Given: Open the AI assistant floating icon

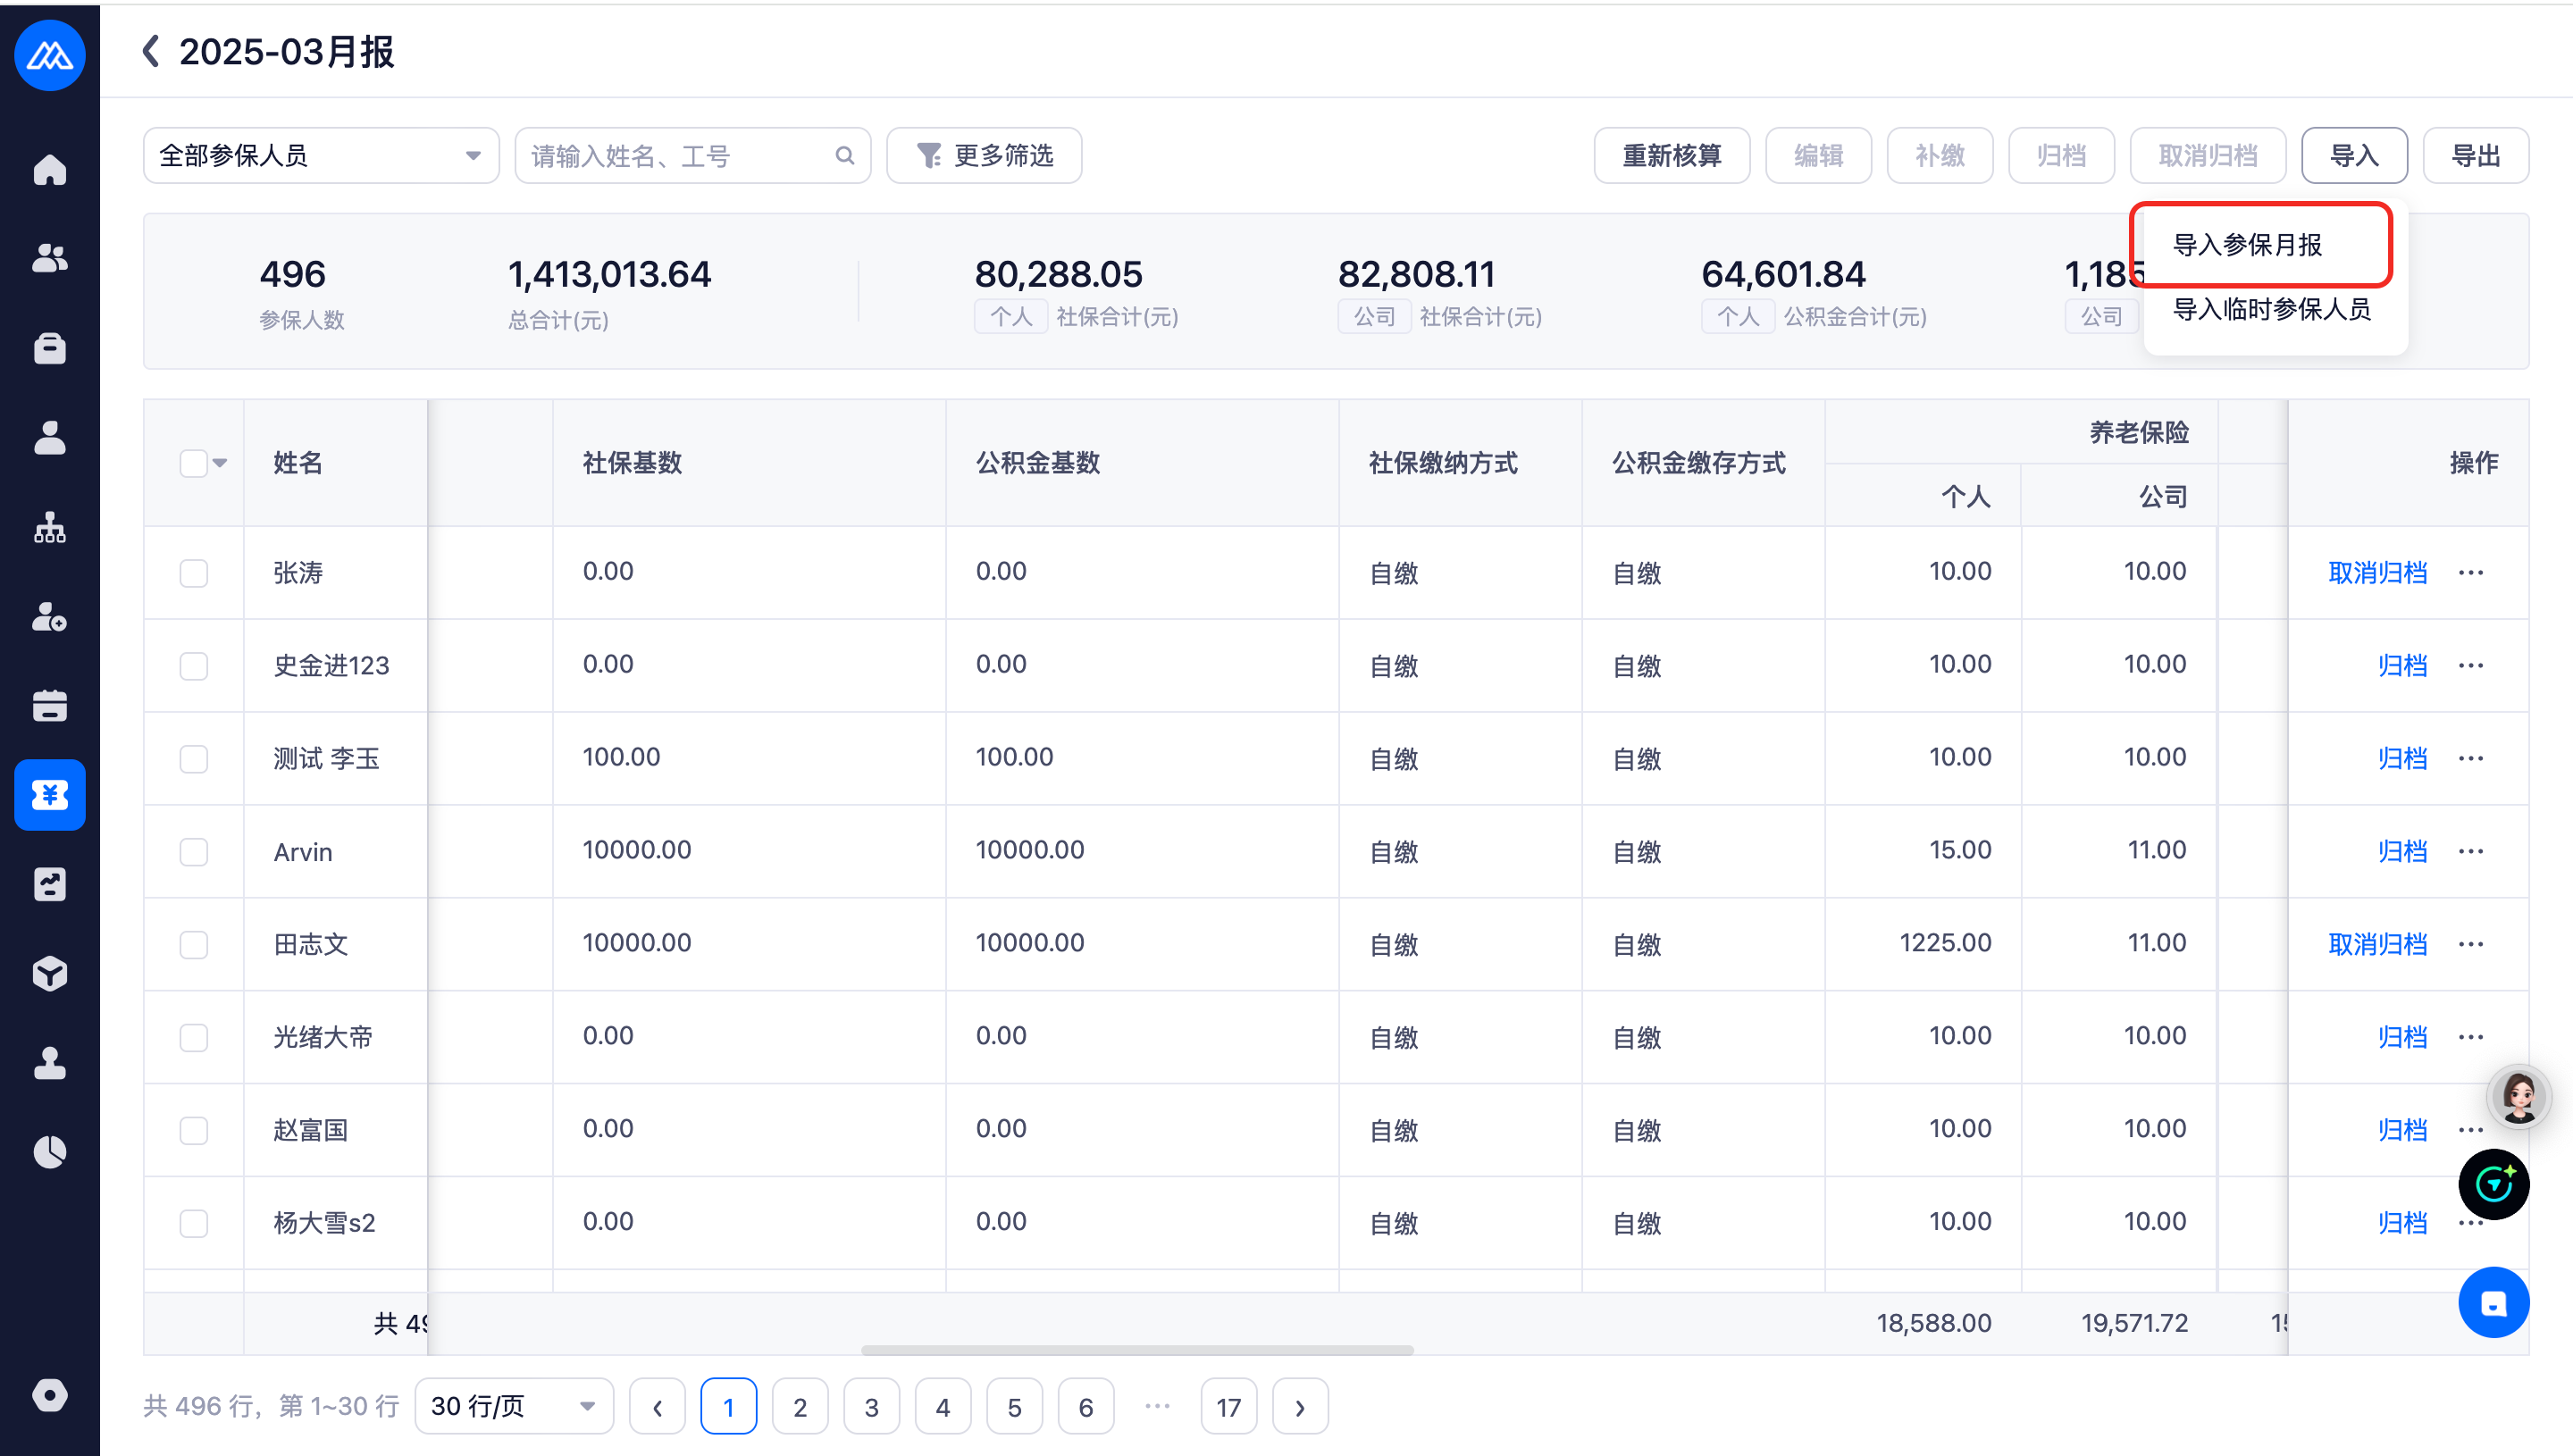Looking at the screenshot, I should pyautogui.click(x=2493, y=1185).
